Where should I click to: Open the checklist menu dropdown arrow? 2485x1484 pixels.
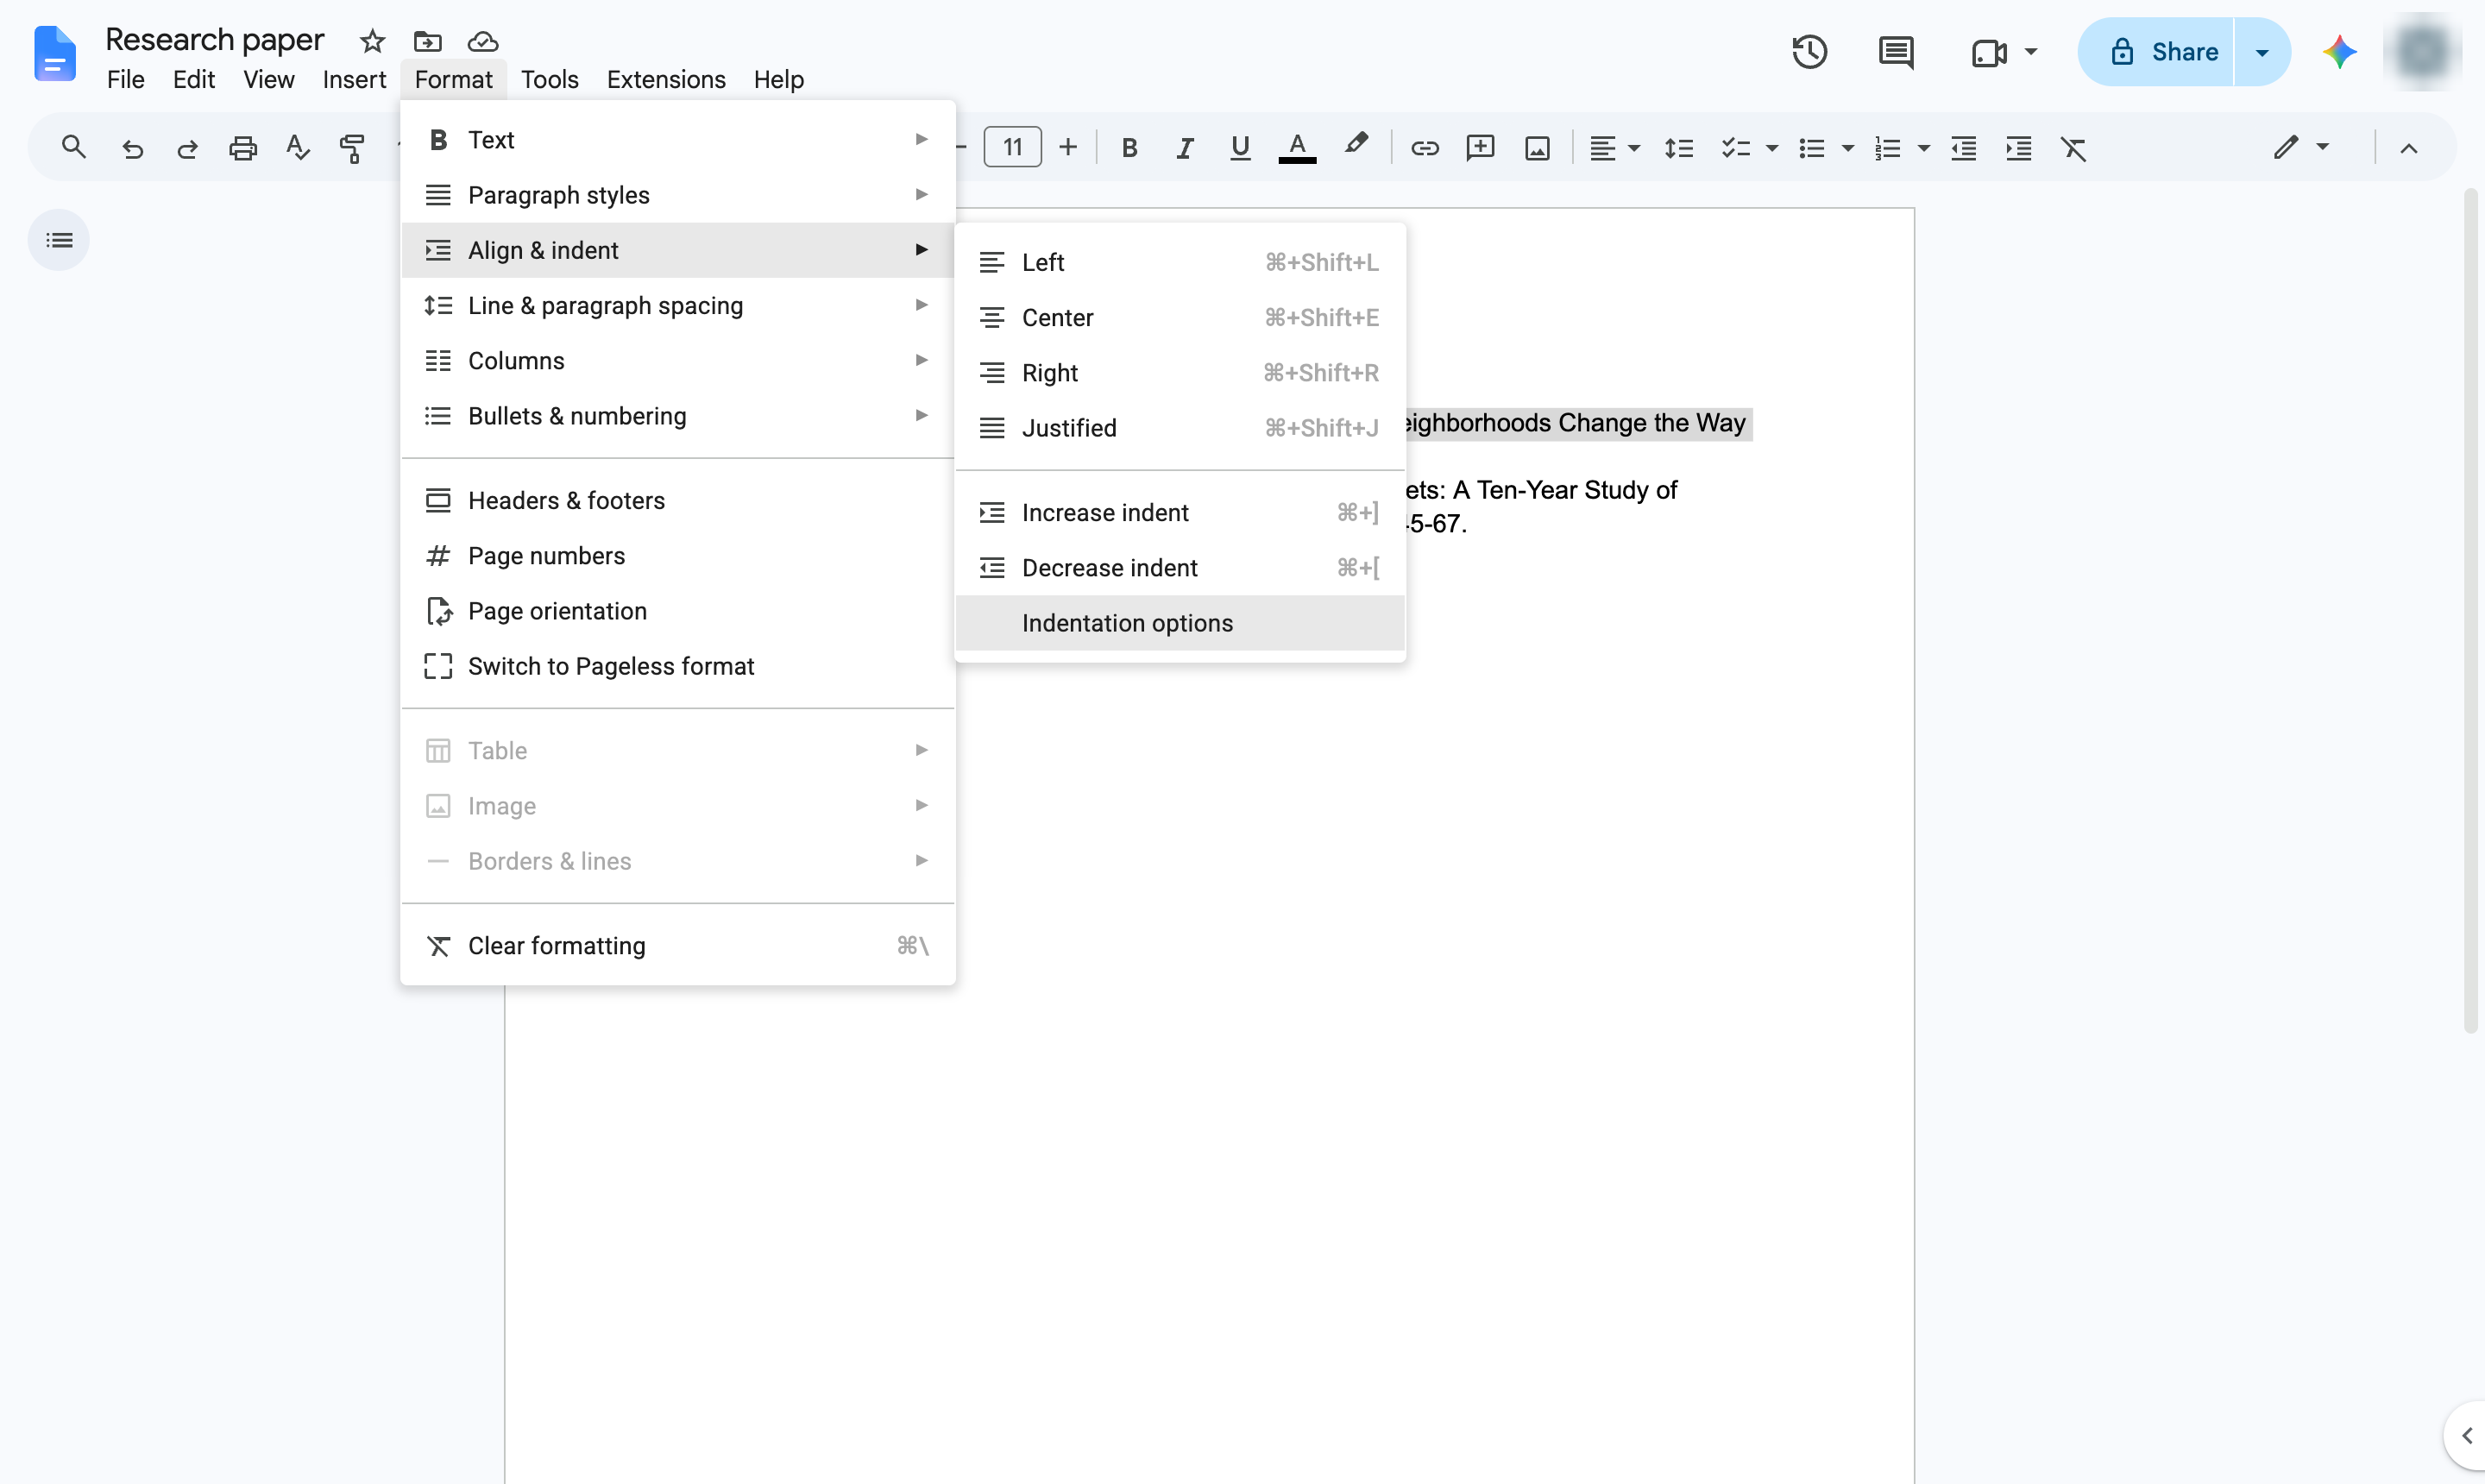tap(1771, 148)
